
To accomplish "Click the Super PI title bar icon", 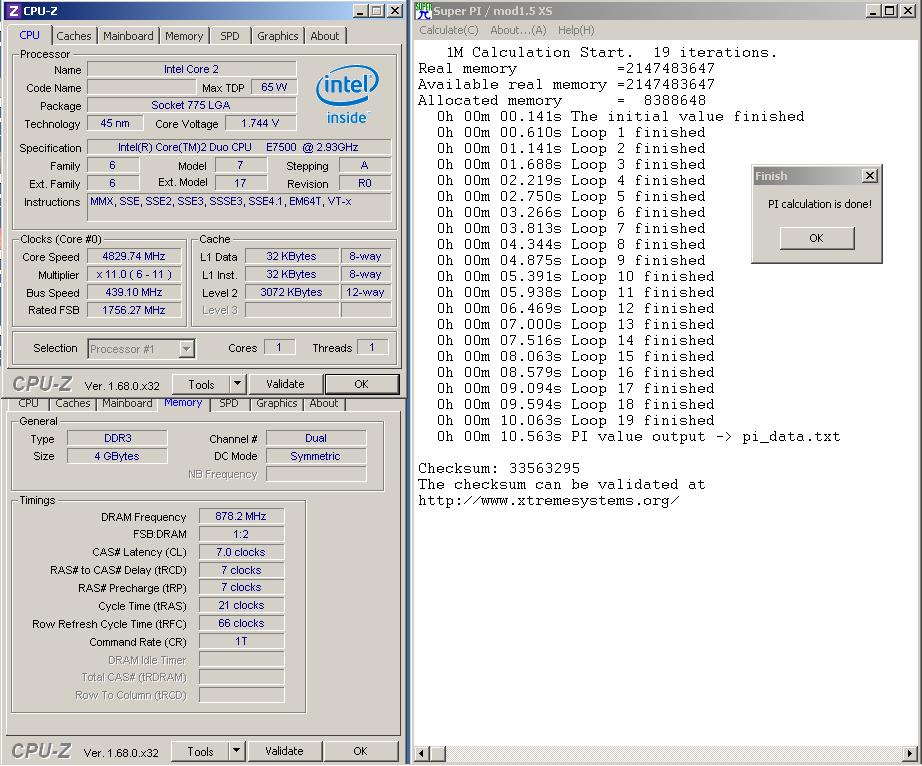I will point(423,11).
